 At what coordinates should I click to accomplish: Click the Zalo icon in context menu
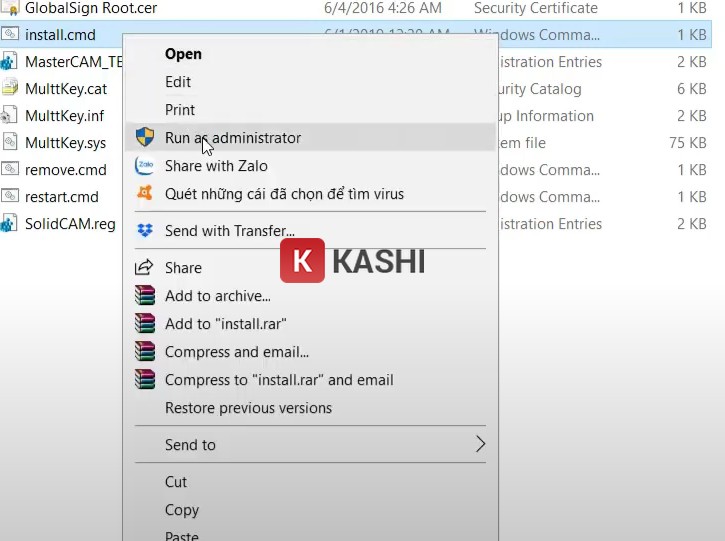(x=144, y=166)
